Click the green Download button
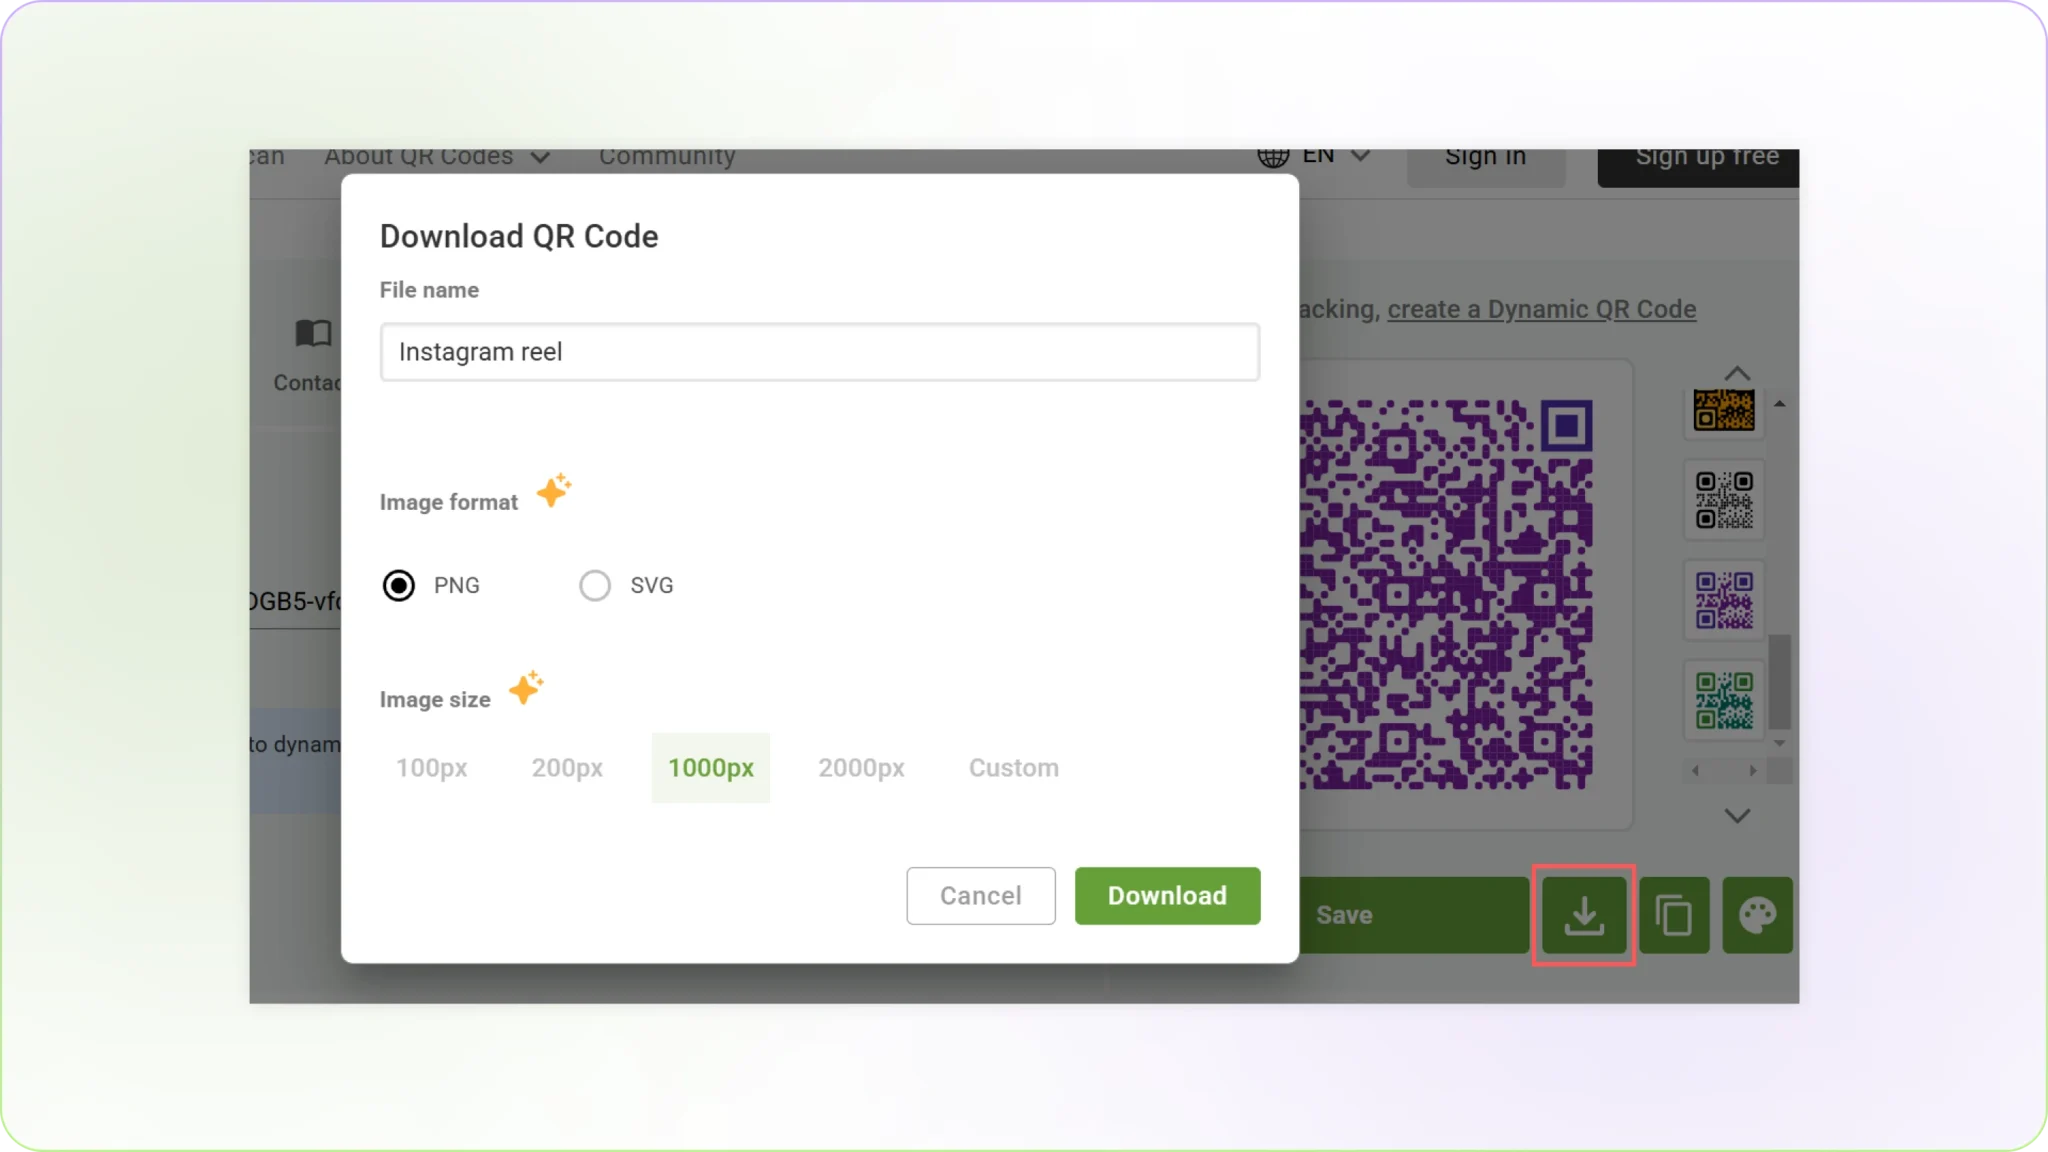 [x=1167, y=895]
